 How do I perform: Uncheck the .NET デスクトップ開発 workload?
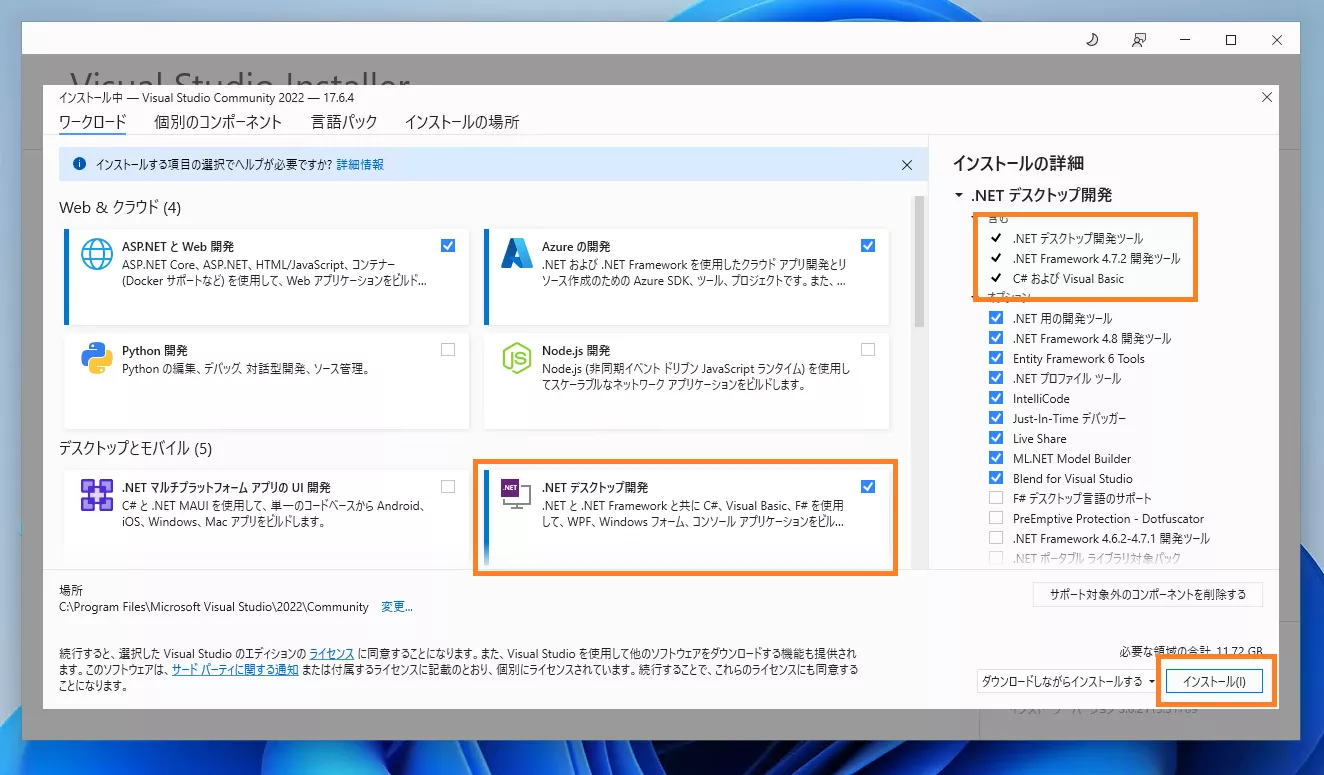[x=867, y=486]
